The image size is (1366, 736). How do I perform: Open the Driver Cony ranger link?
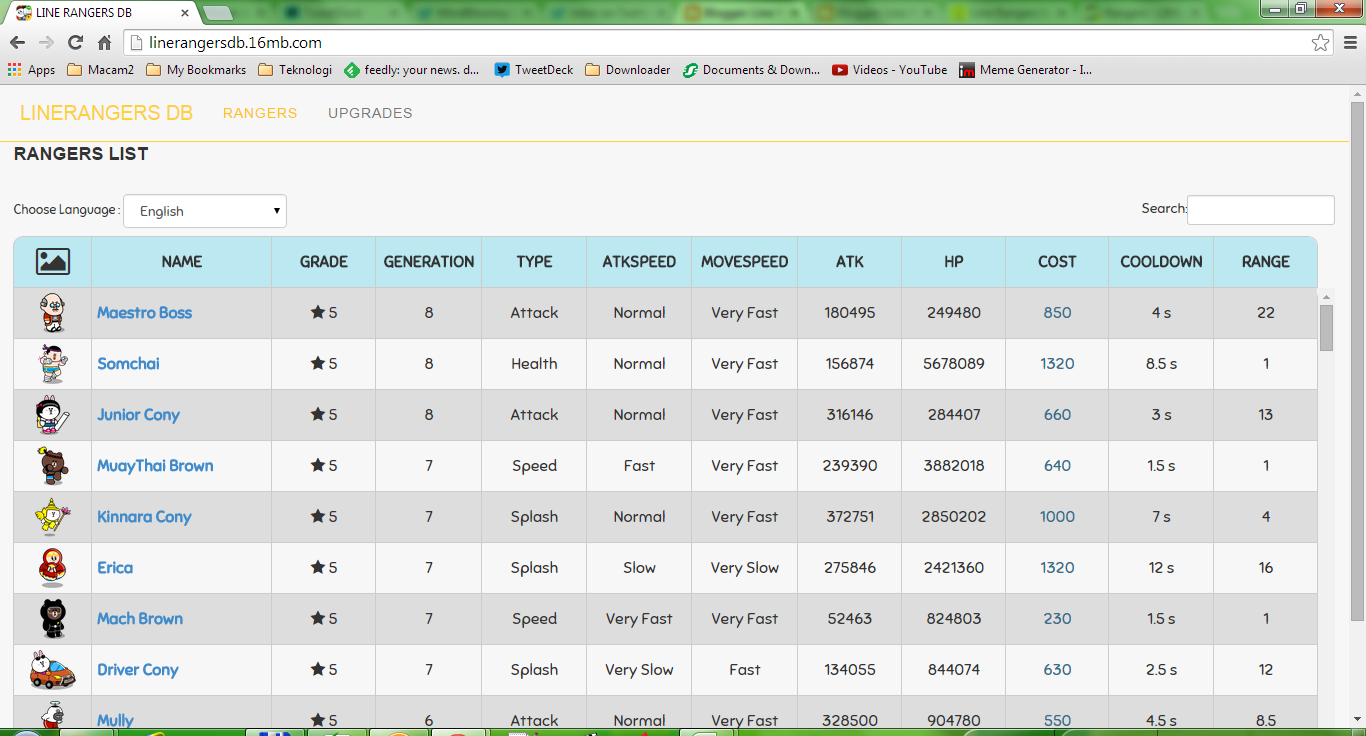(138, 670)
